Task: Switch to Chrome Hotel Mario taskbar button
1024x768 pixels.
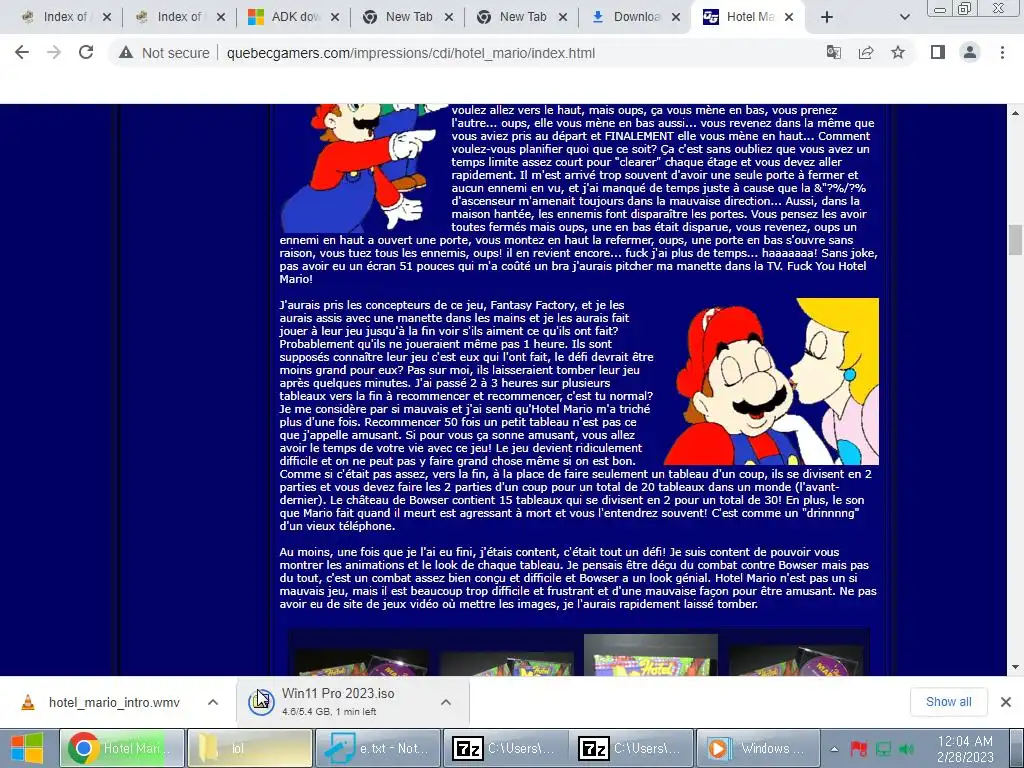Action: pos(122,748)
